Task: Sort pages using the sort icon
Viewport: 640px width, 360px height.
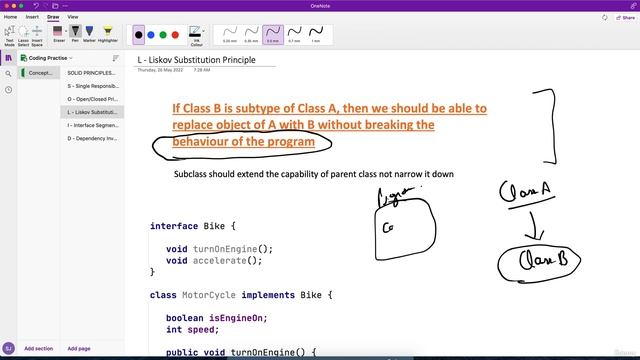Action: tap(116, 58)
